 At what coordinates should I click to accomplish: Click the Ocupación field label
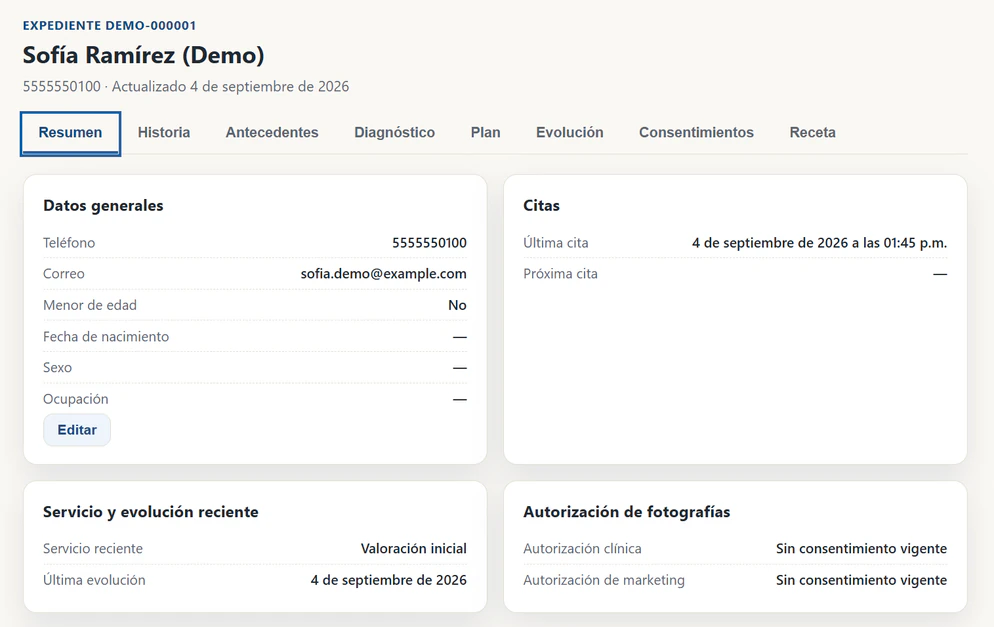pyautogui.click(x=75, y=399)
